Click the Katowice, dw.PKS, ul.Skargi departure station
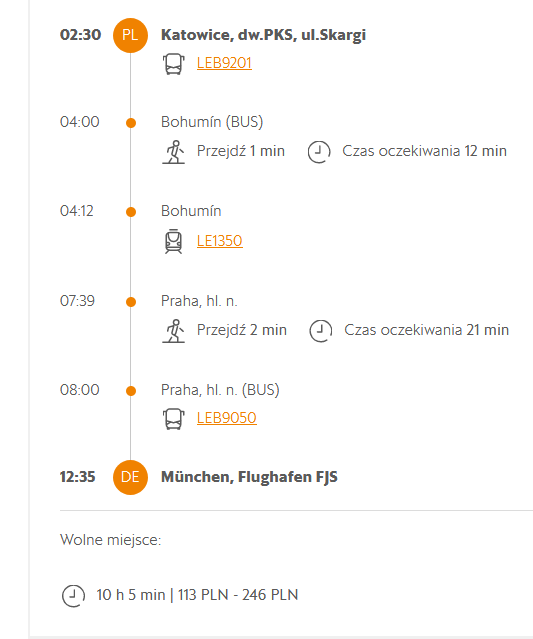Screen dimensions: 533x639 tap(263, 35)
